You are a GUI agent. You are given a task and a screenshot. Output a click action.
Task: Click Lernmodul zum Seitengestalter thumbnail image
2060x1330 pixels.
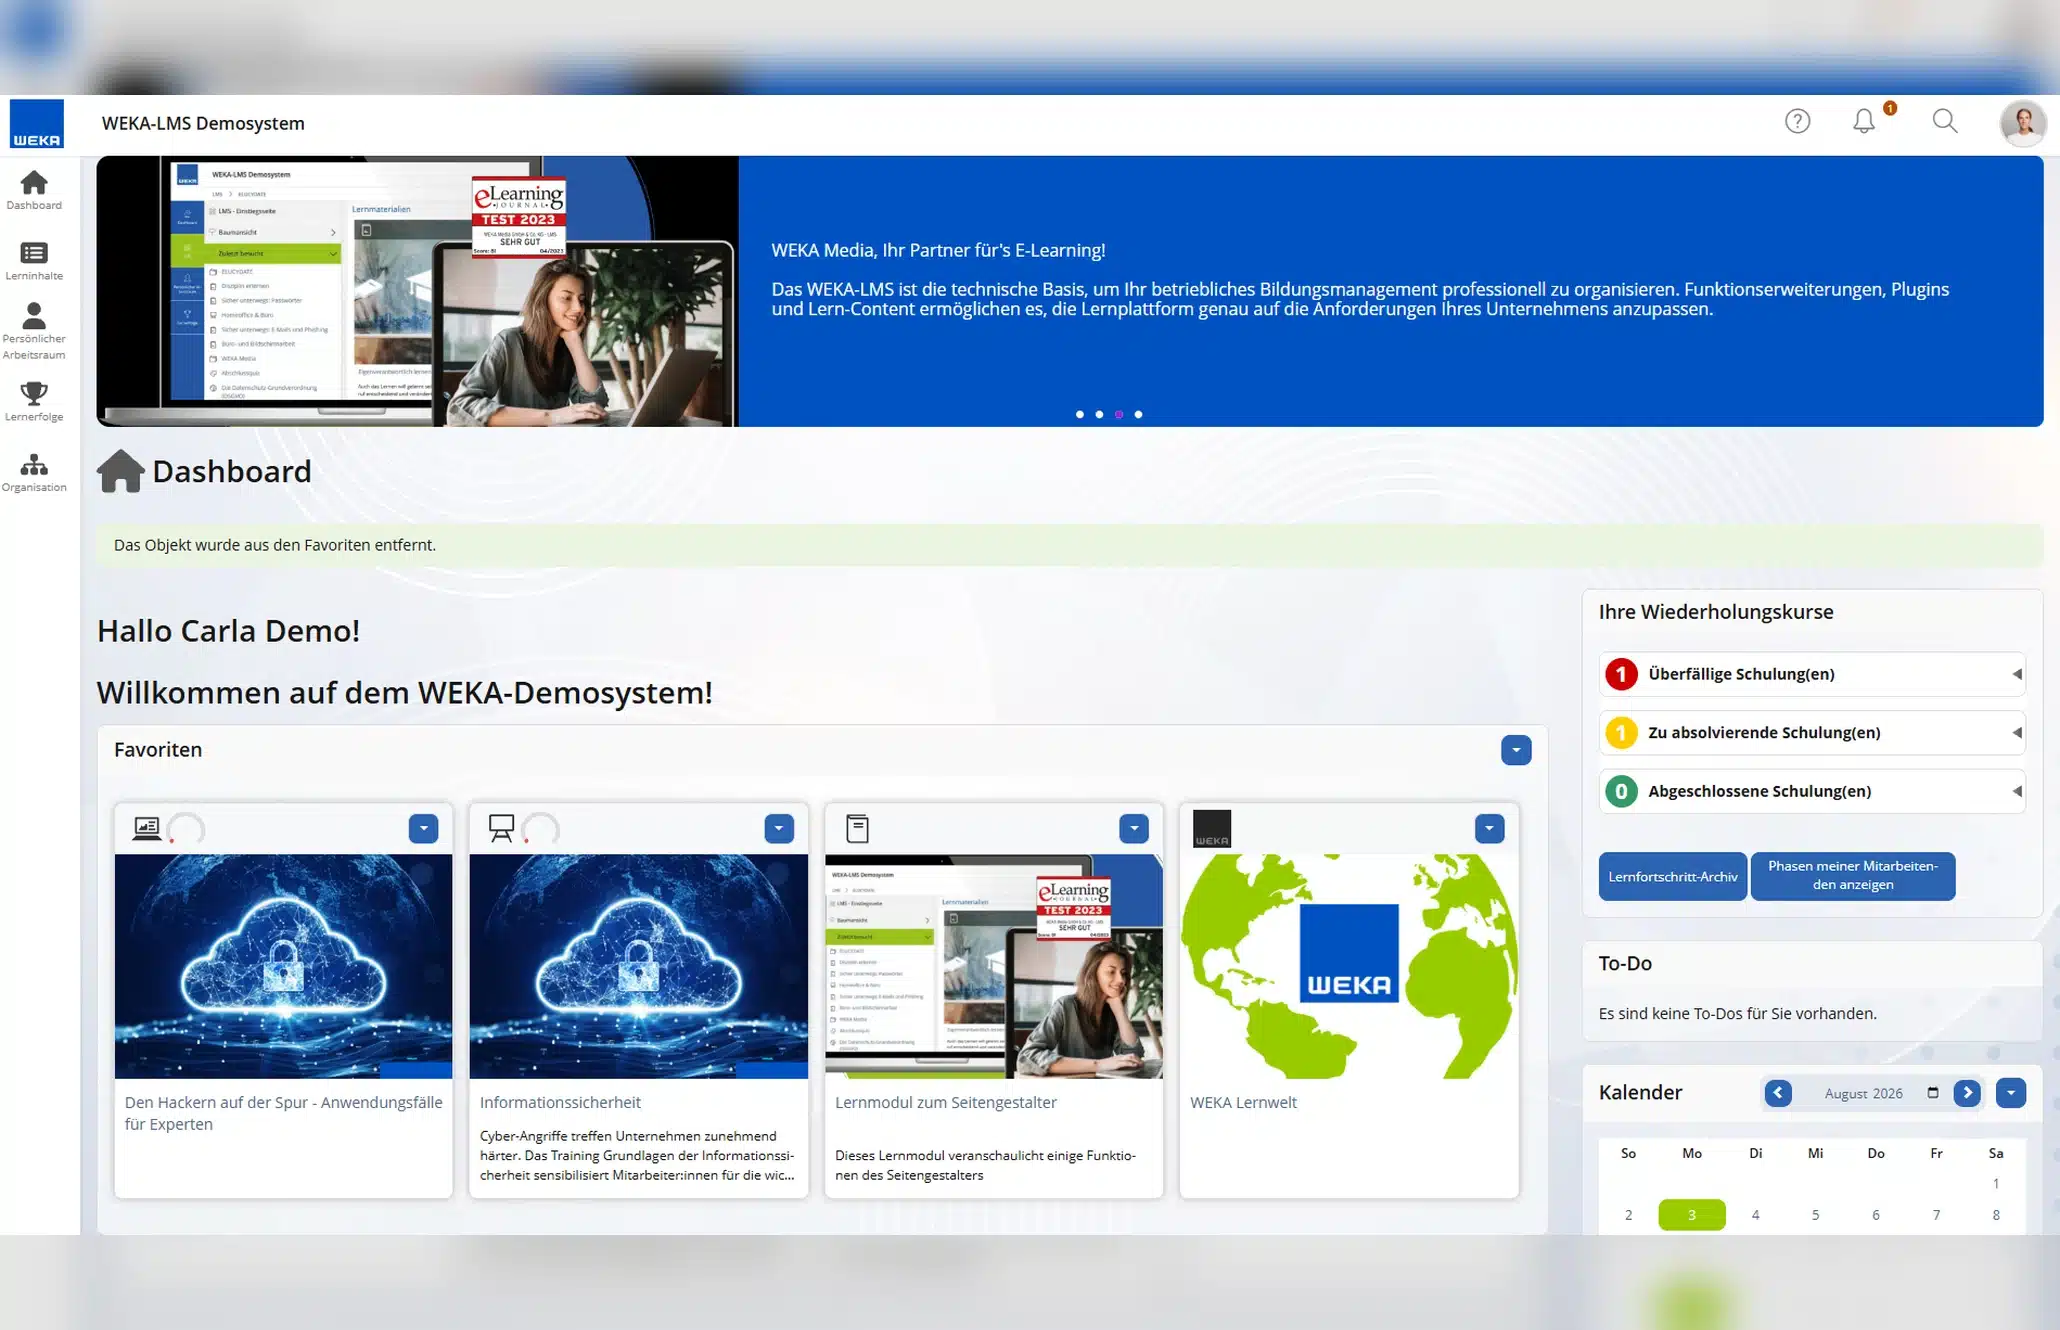(x=993, y=966)
